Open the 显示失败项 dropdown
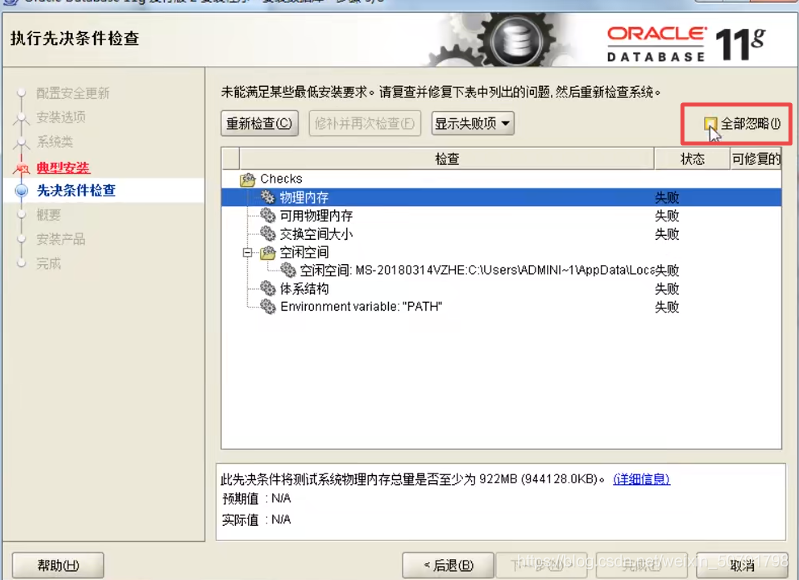 pos(473,124)
